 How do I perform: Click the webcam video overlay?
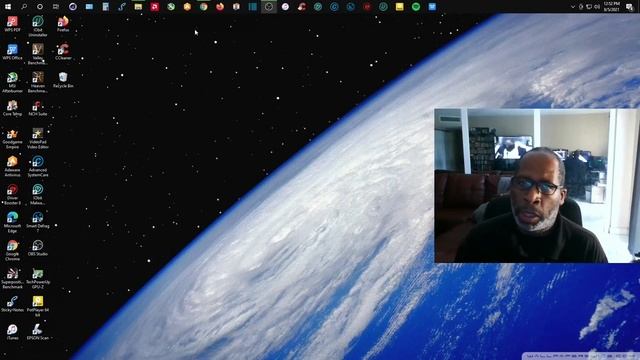pyautogui.click(x=537, y=186)
